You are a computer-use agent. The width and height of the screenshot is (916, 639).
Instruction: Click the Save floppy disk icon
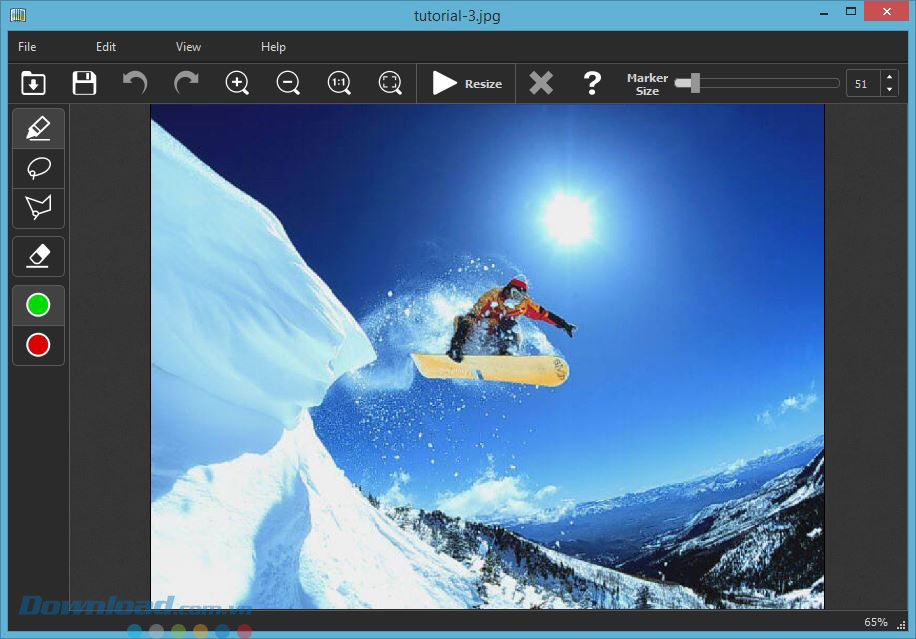coord(85,83)
